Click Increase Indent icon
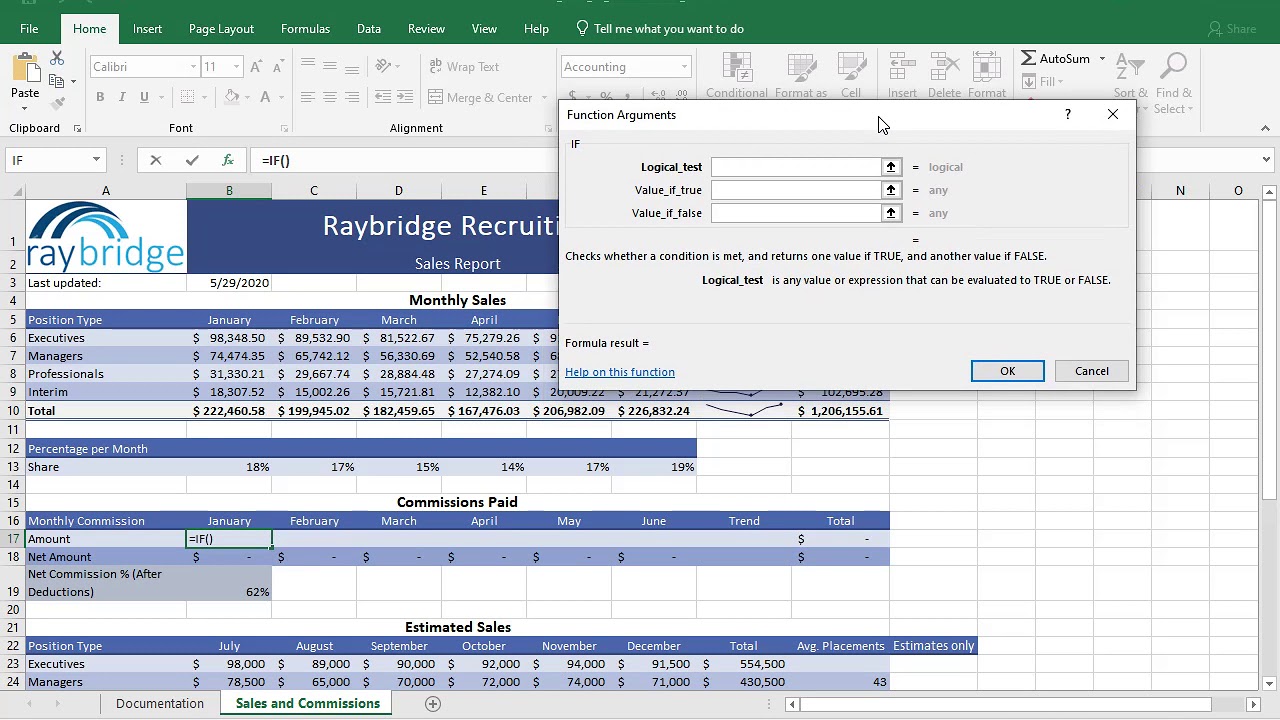 pyautogui.click(x=405, y=97)
